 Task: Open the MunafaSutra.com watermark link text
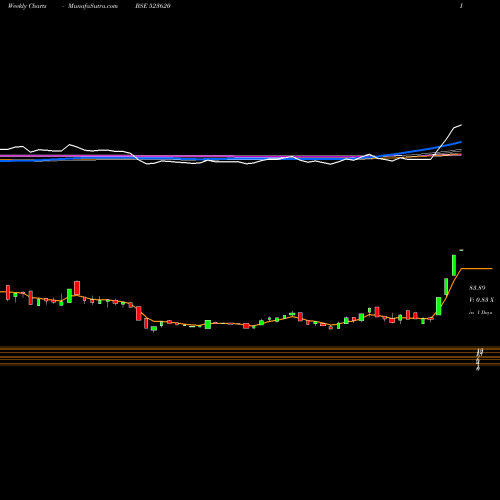point(93,6)
